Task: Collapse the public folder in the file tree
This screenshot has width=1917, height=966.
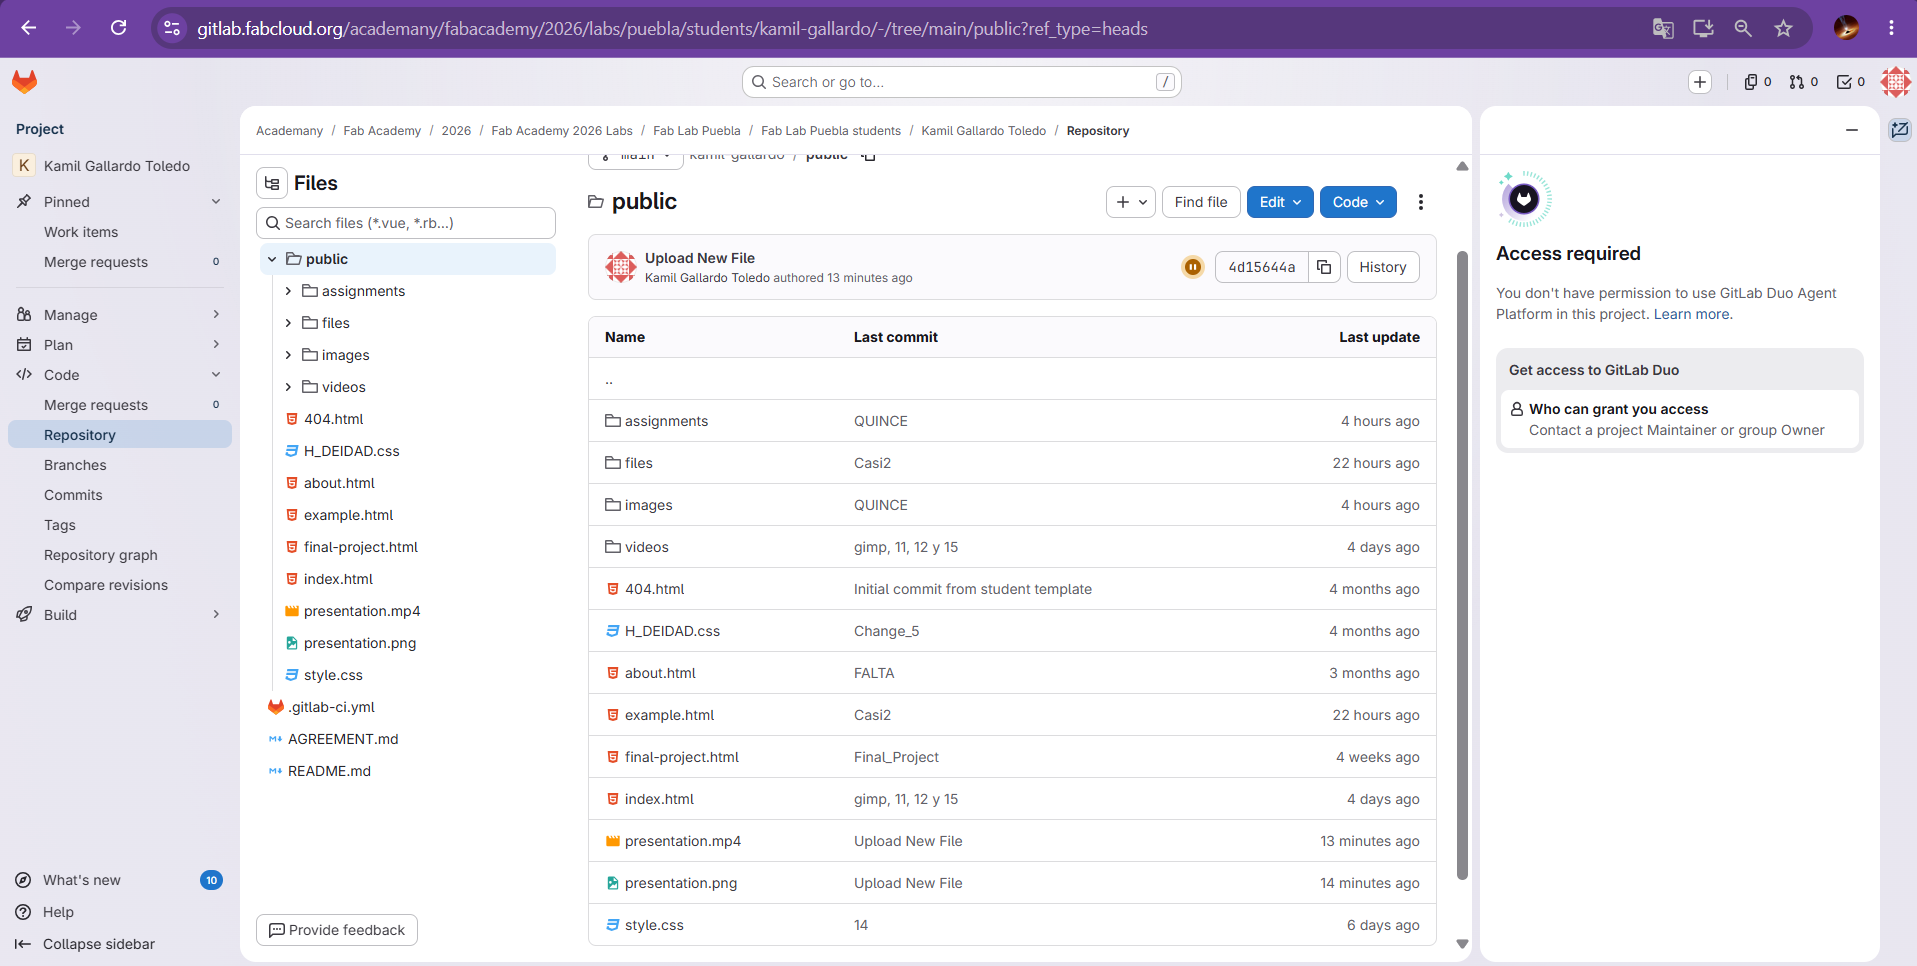Action: (x=272, y=259)
